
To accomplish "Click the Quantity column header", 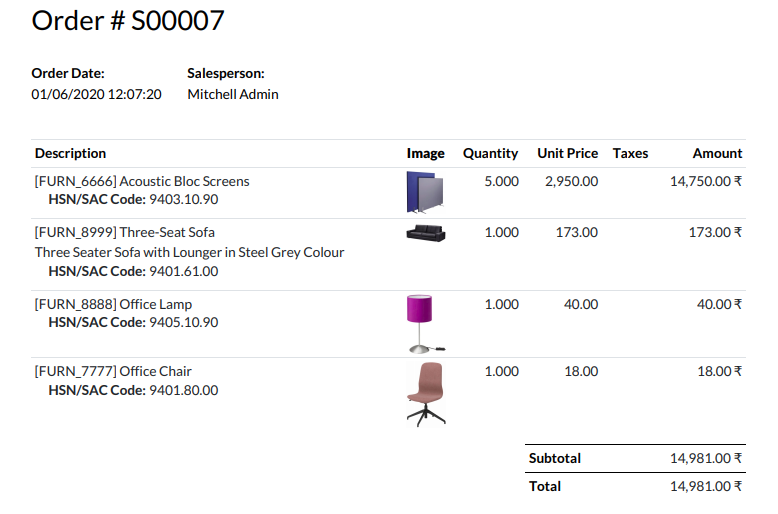I will pyautogui.click(x=490, y=153).
